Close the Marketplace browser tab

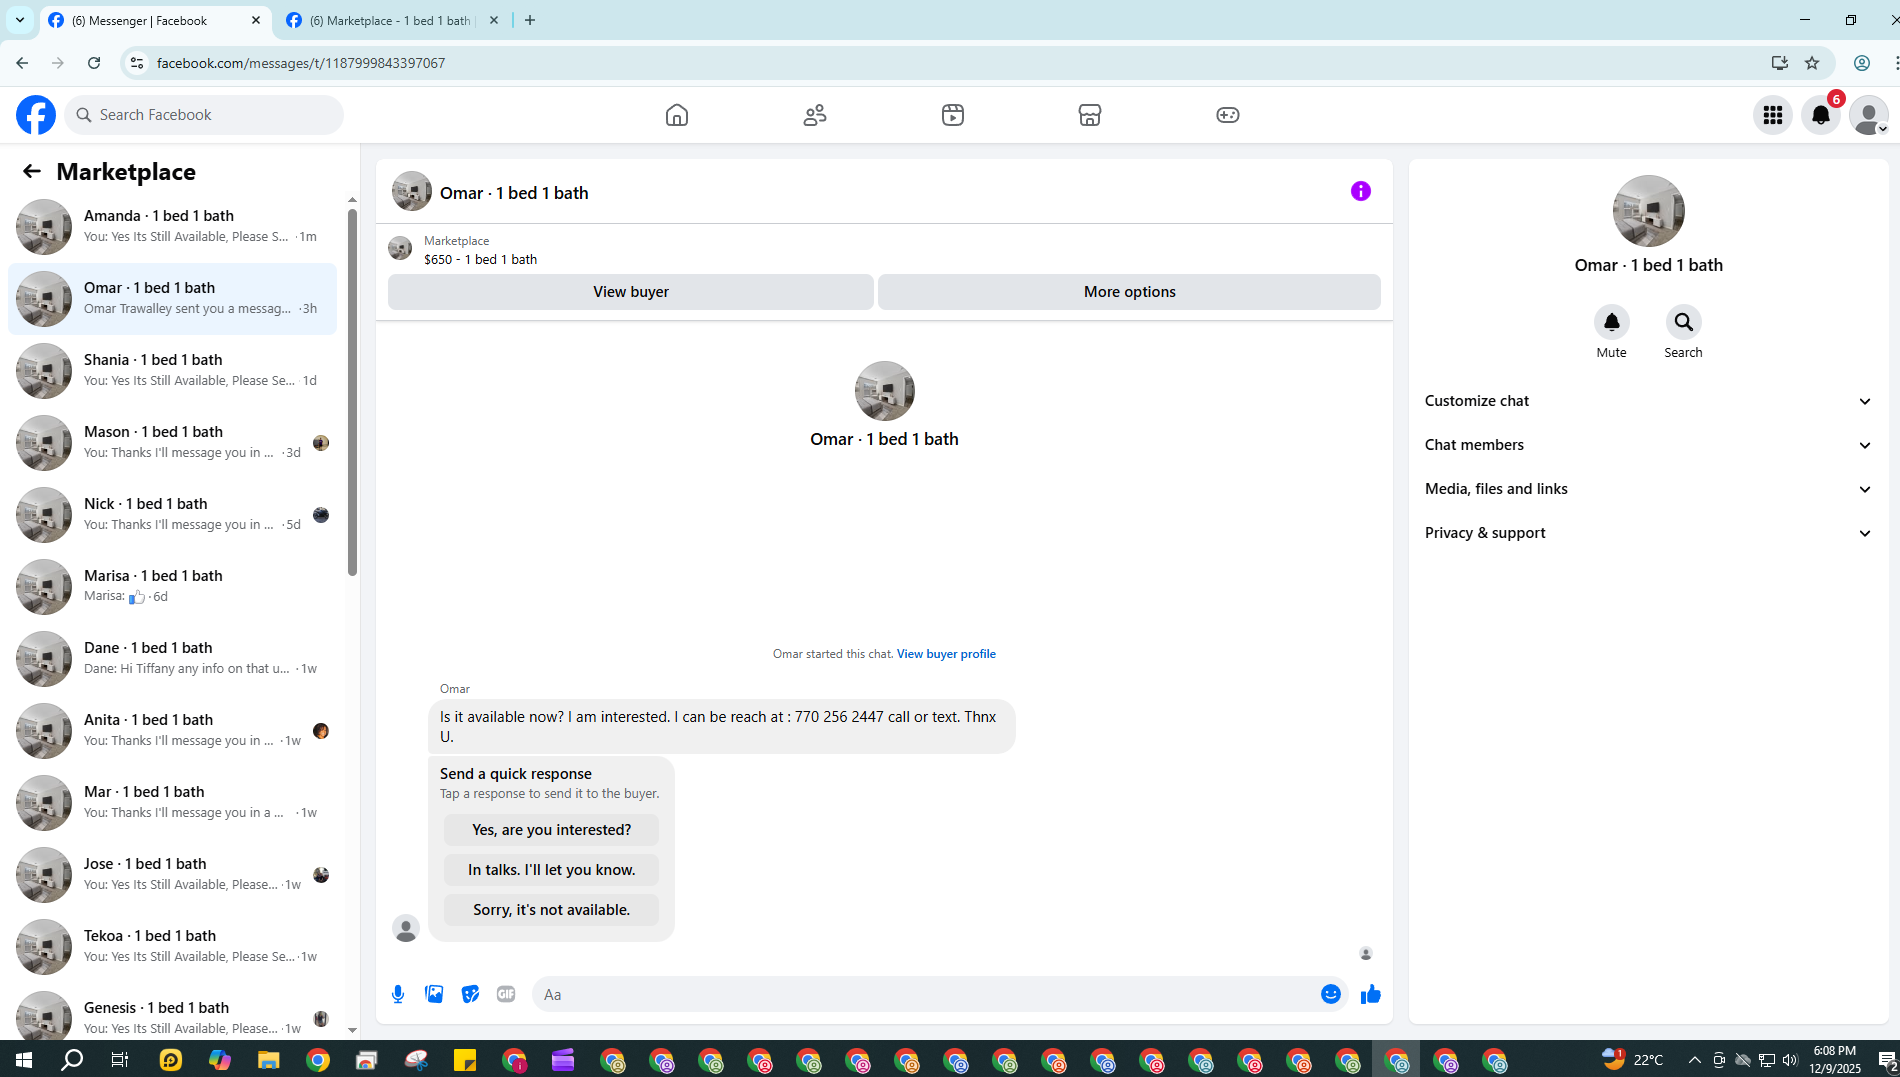pyautogui.click(x=494, y=20)
